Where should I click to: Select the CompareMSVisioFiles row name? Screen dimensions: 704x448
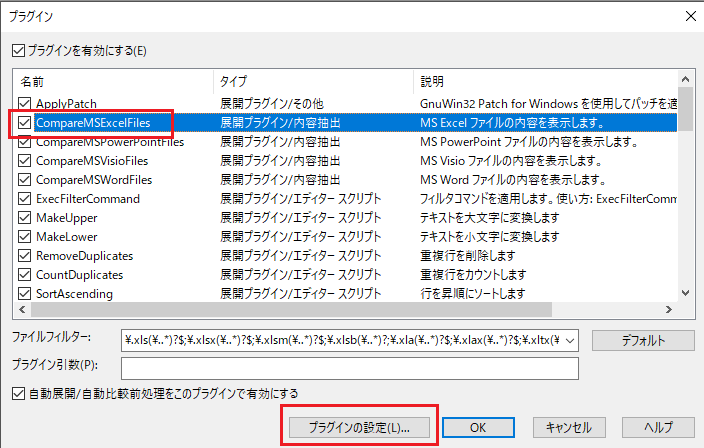[92, 161]
